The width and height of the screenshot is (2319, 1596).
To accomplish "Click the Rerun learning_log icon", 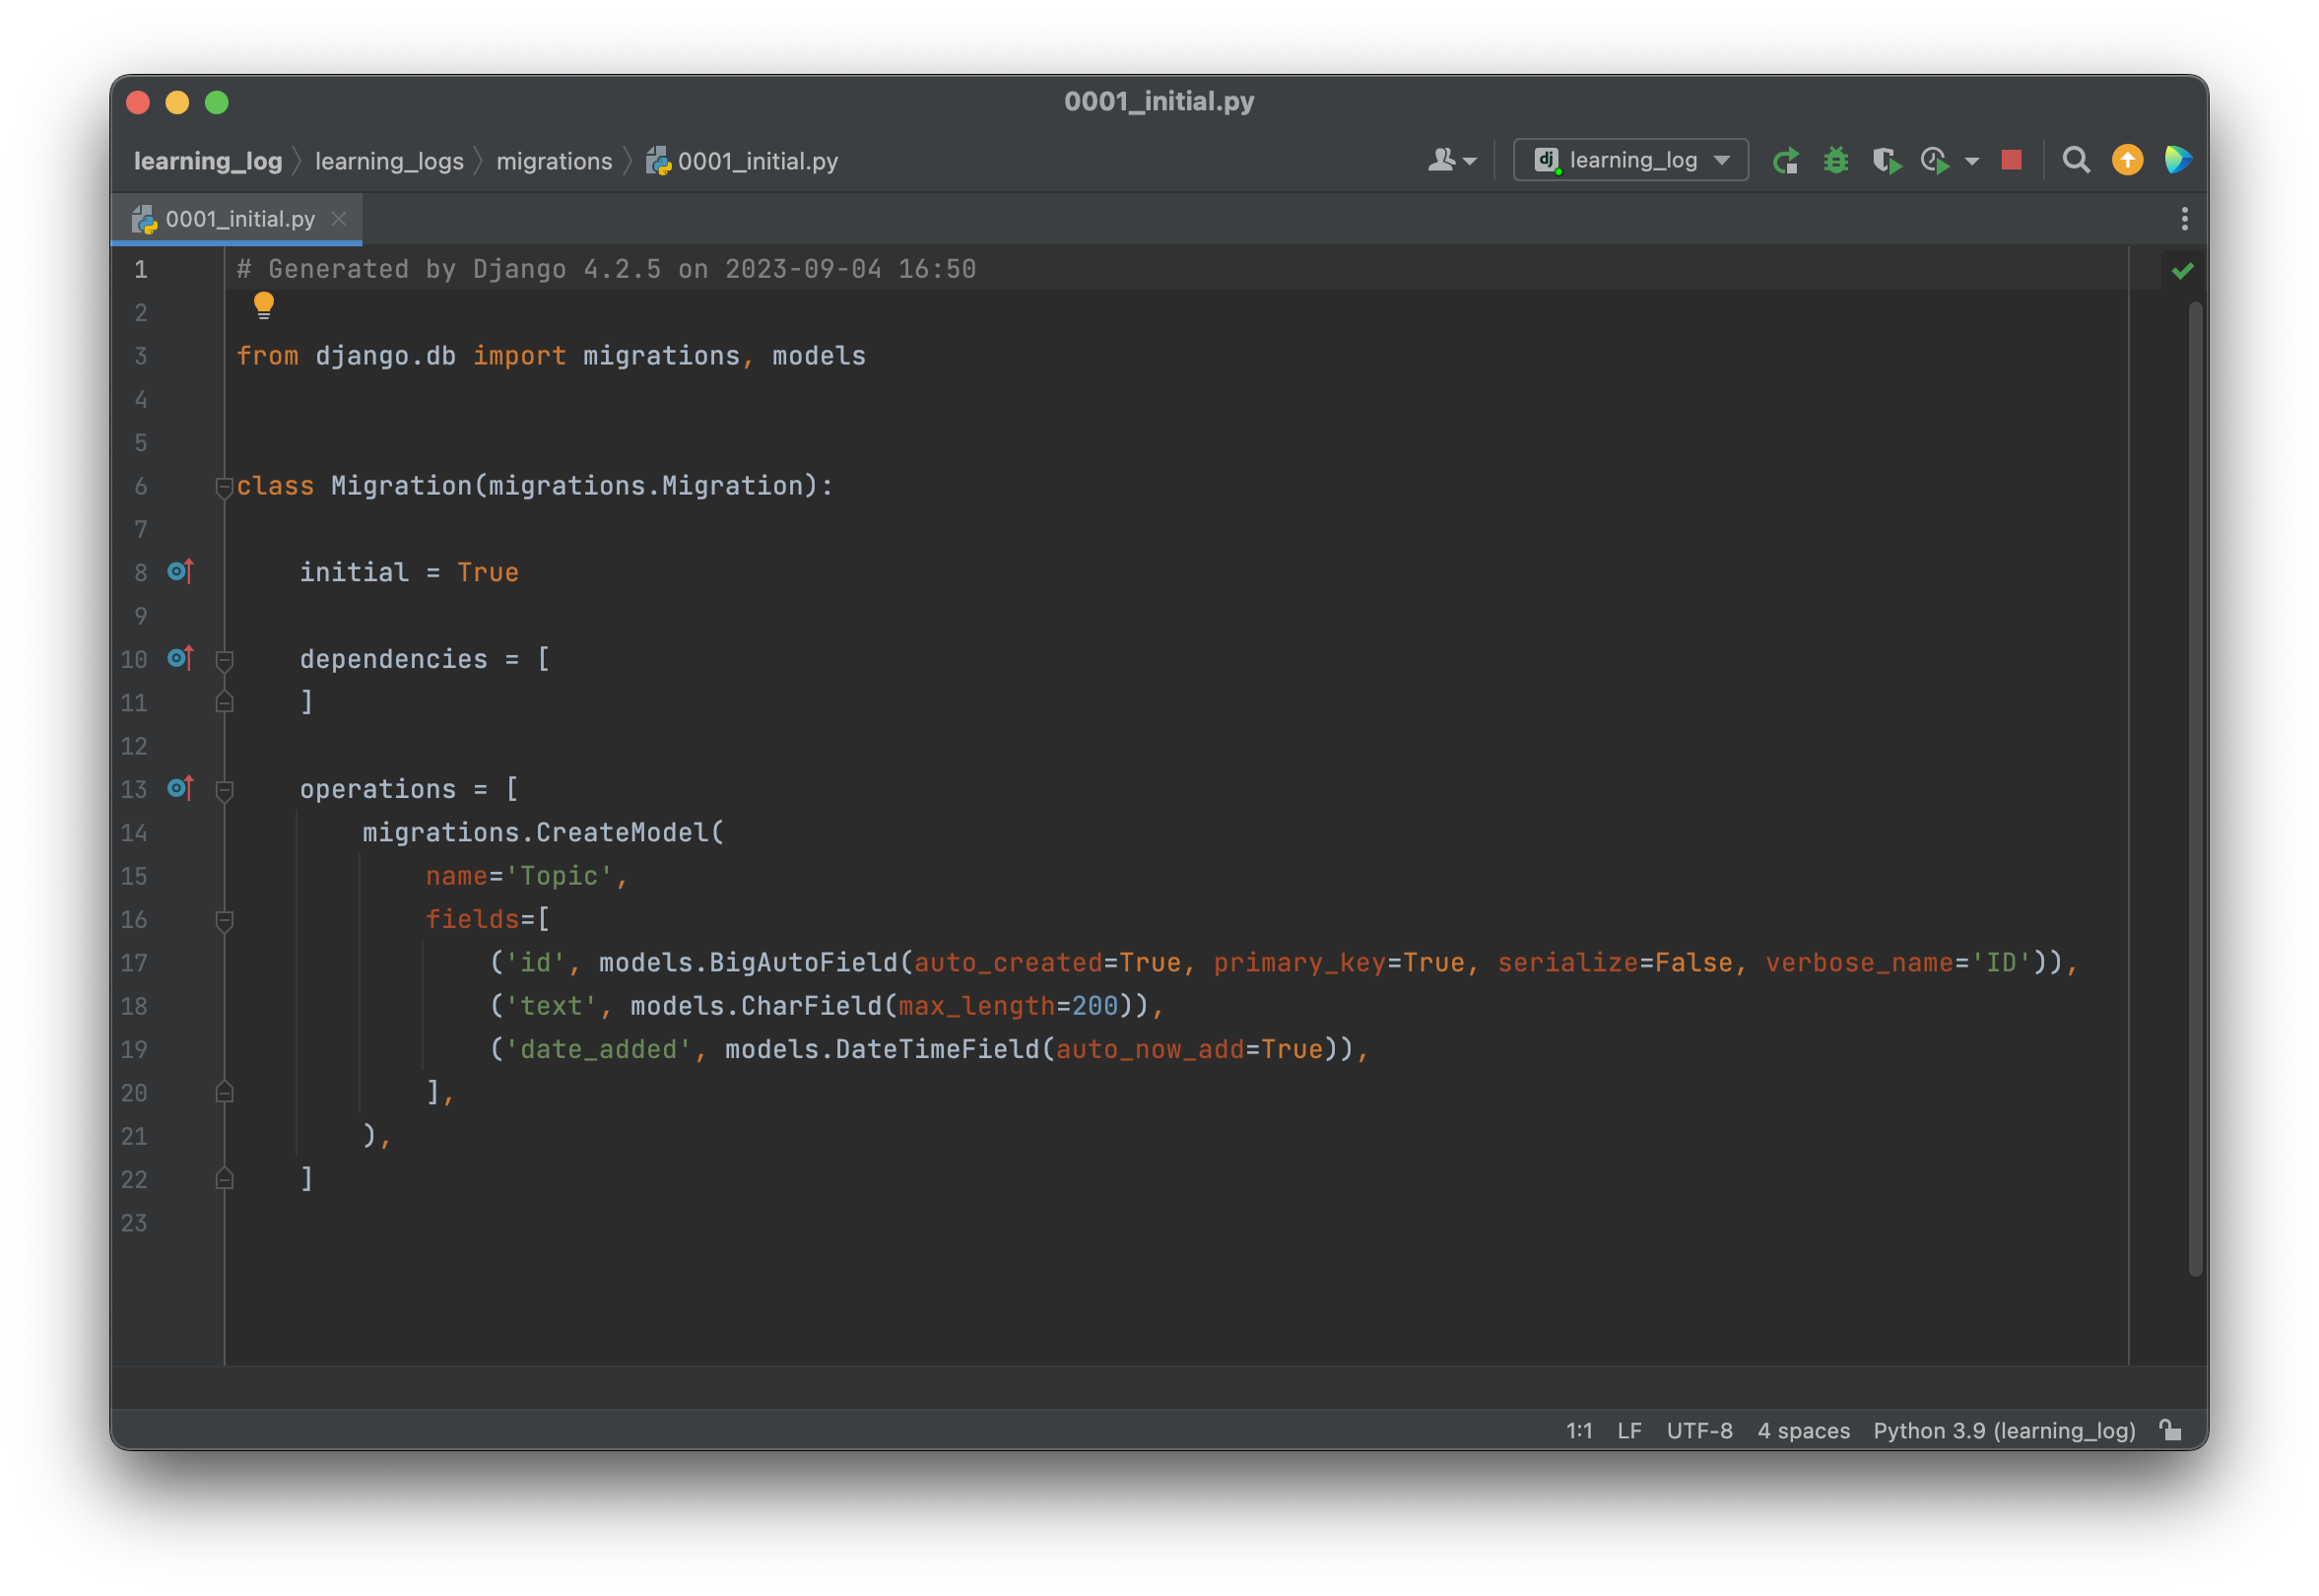I will [x=1785, y=161].
